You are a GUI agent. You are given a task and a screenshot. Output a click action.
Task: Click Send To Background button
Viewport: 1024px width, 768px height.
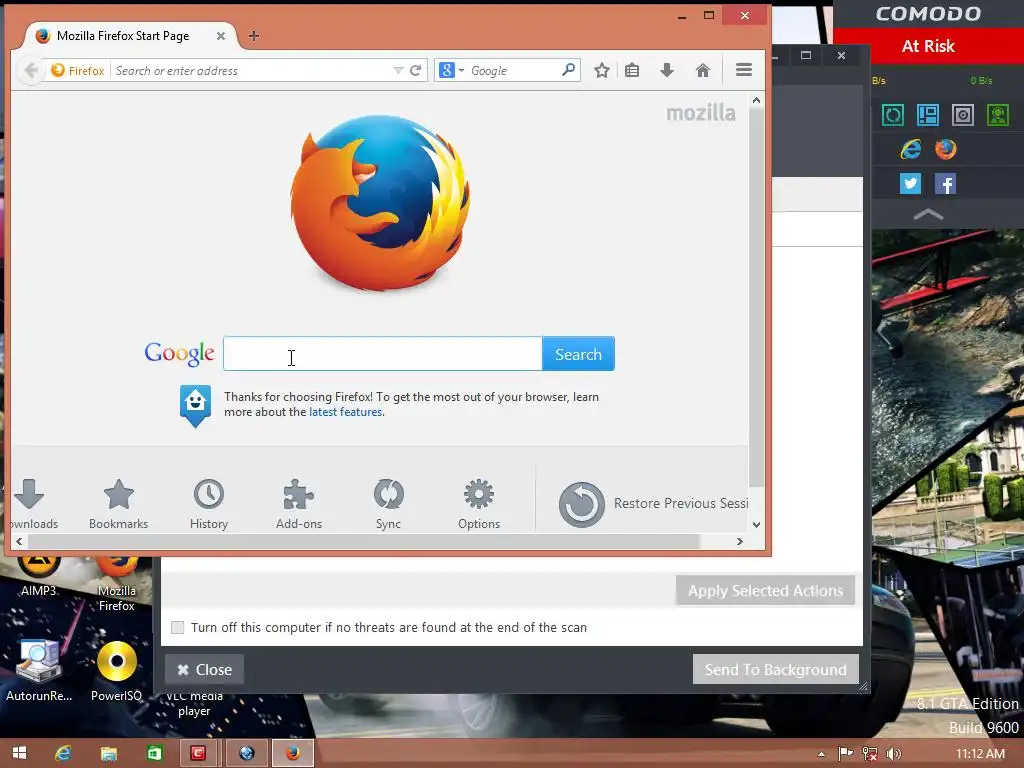[775, 669]
